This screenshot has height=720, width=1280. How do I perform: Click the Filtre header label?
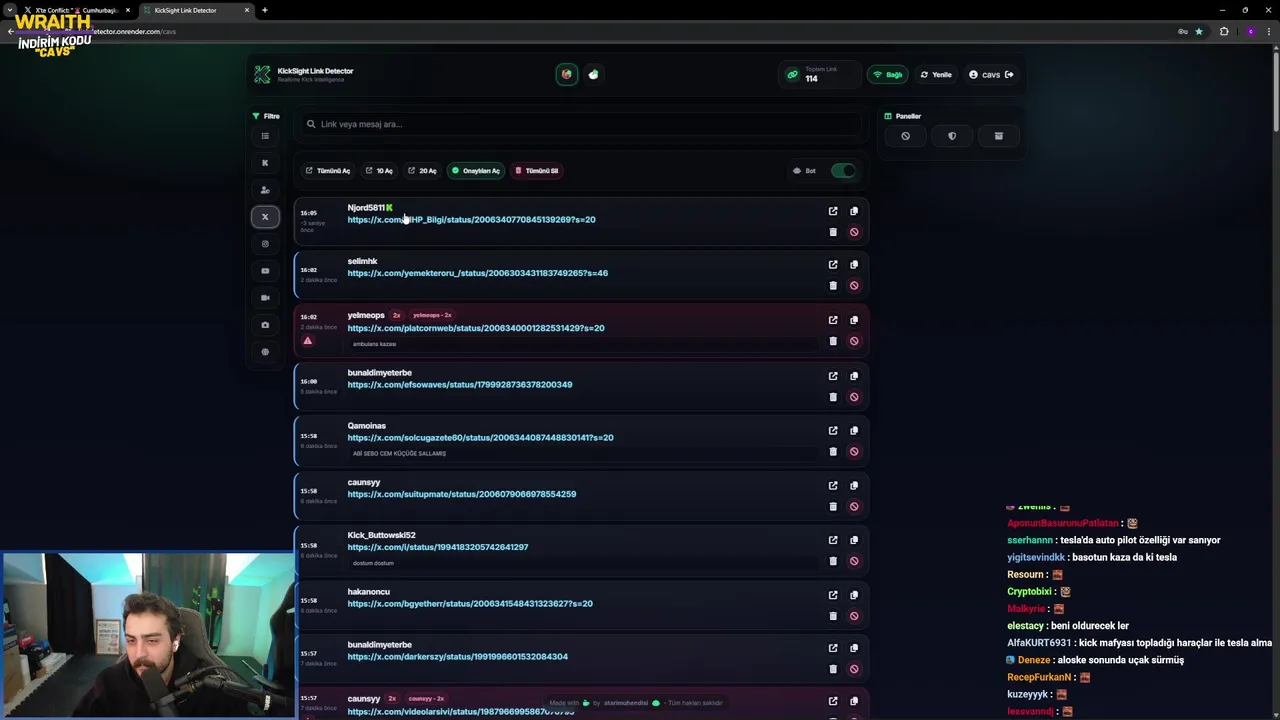point(266,116)
